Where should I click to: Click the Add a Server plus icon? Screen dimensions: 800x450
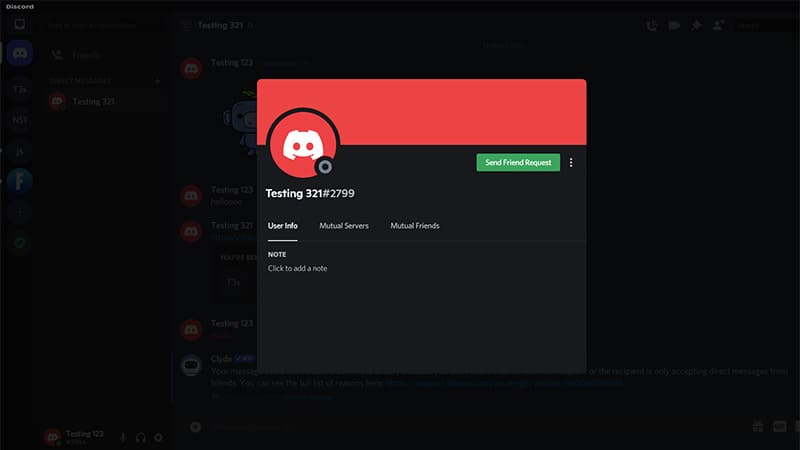[x=20, y=212]
